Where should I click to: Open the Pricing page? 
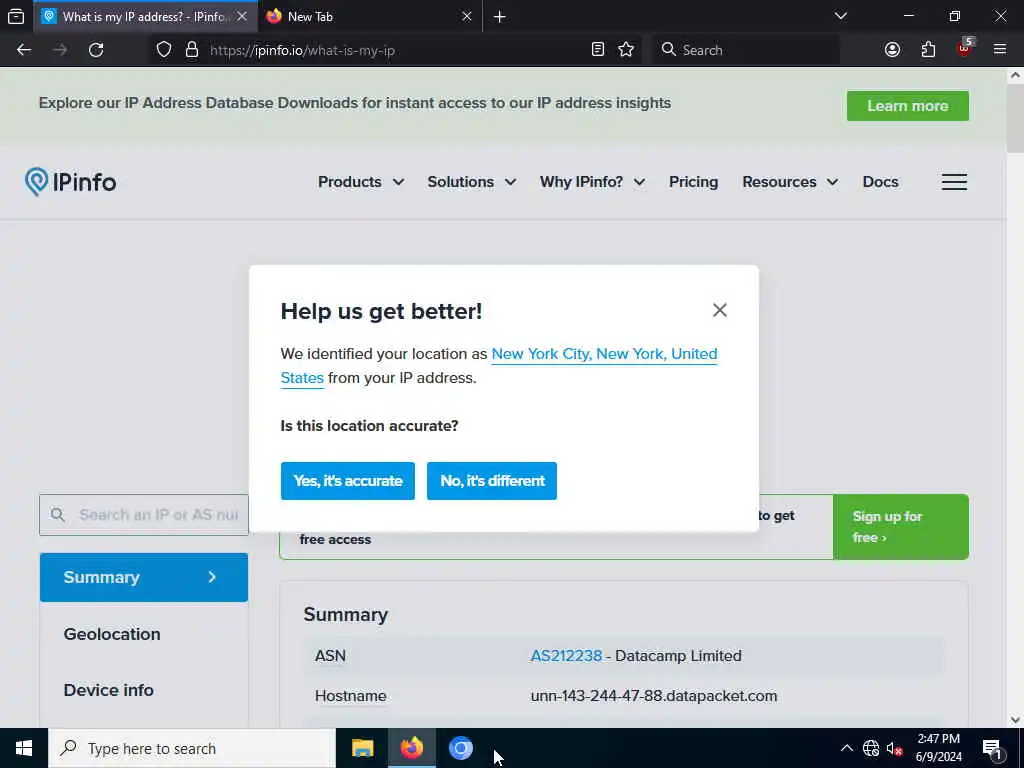[694, 182]
